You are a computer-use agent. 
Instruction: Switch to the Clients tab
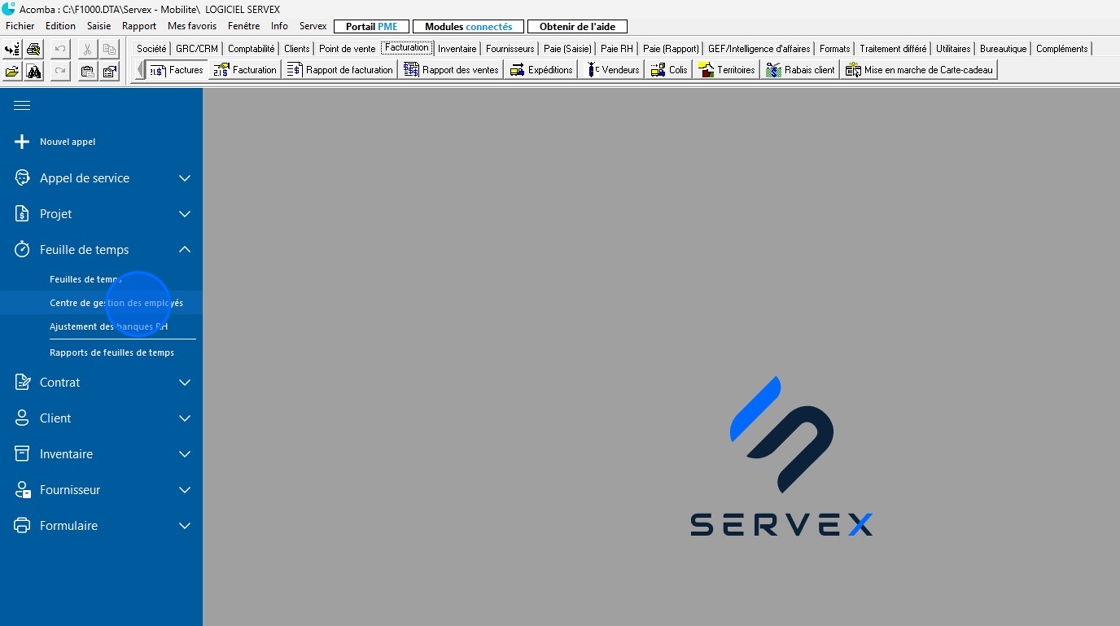coord(296,49)
